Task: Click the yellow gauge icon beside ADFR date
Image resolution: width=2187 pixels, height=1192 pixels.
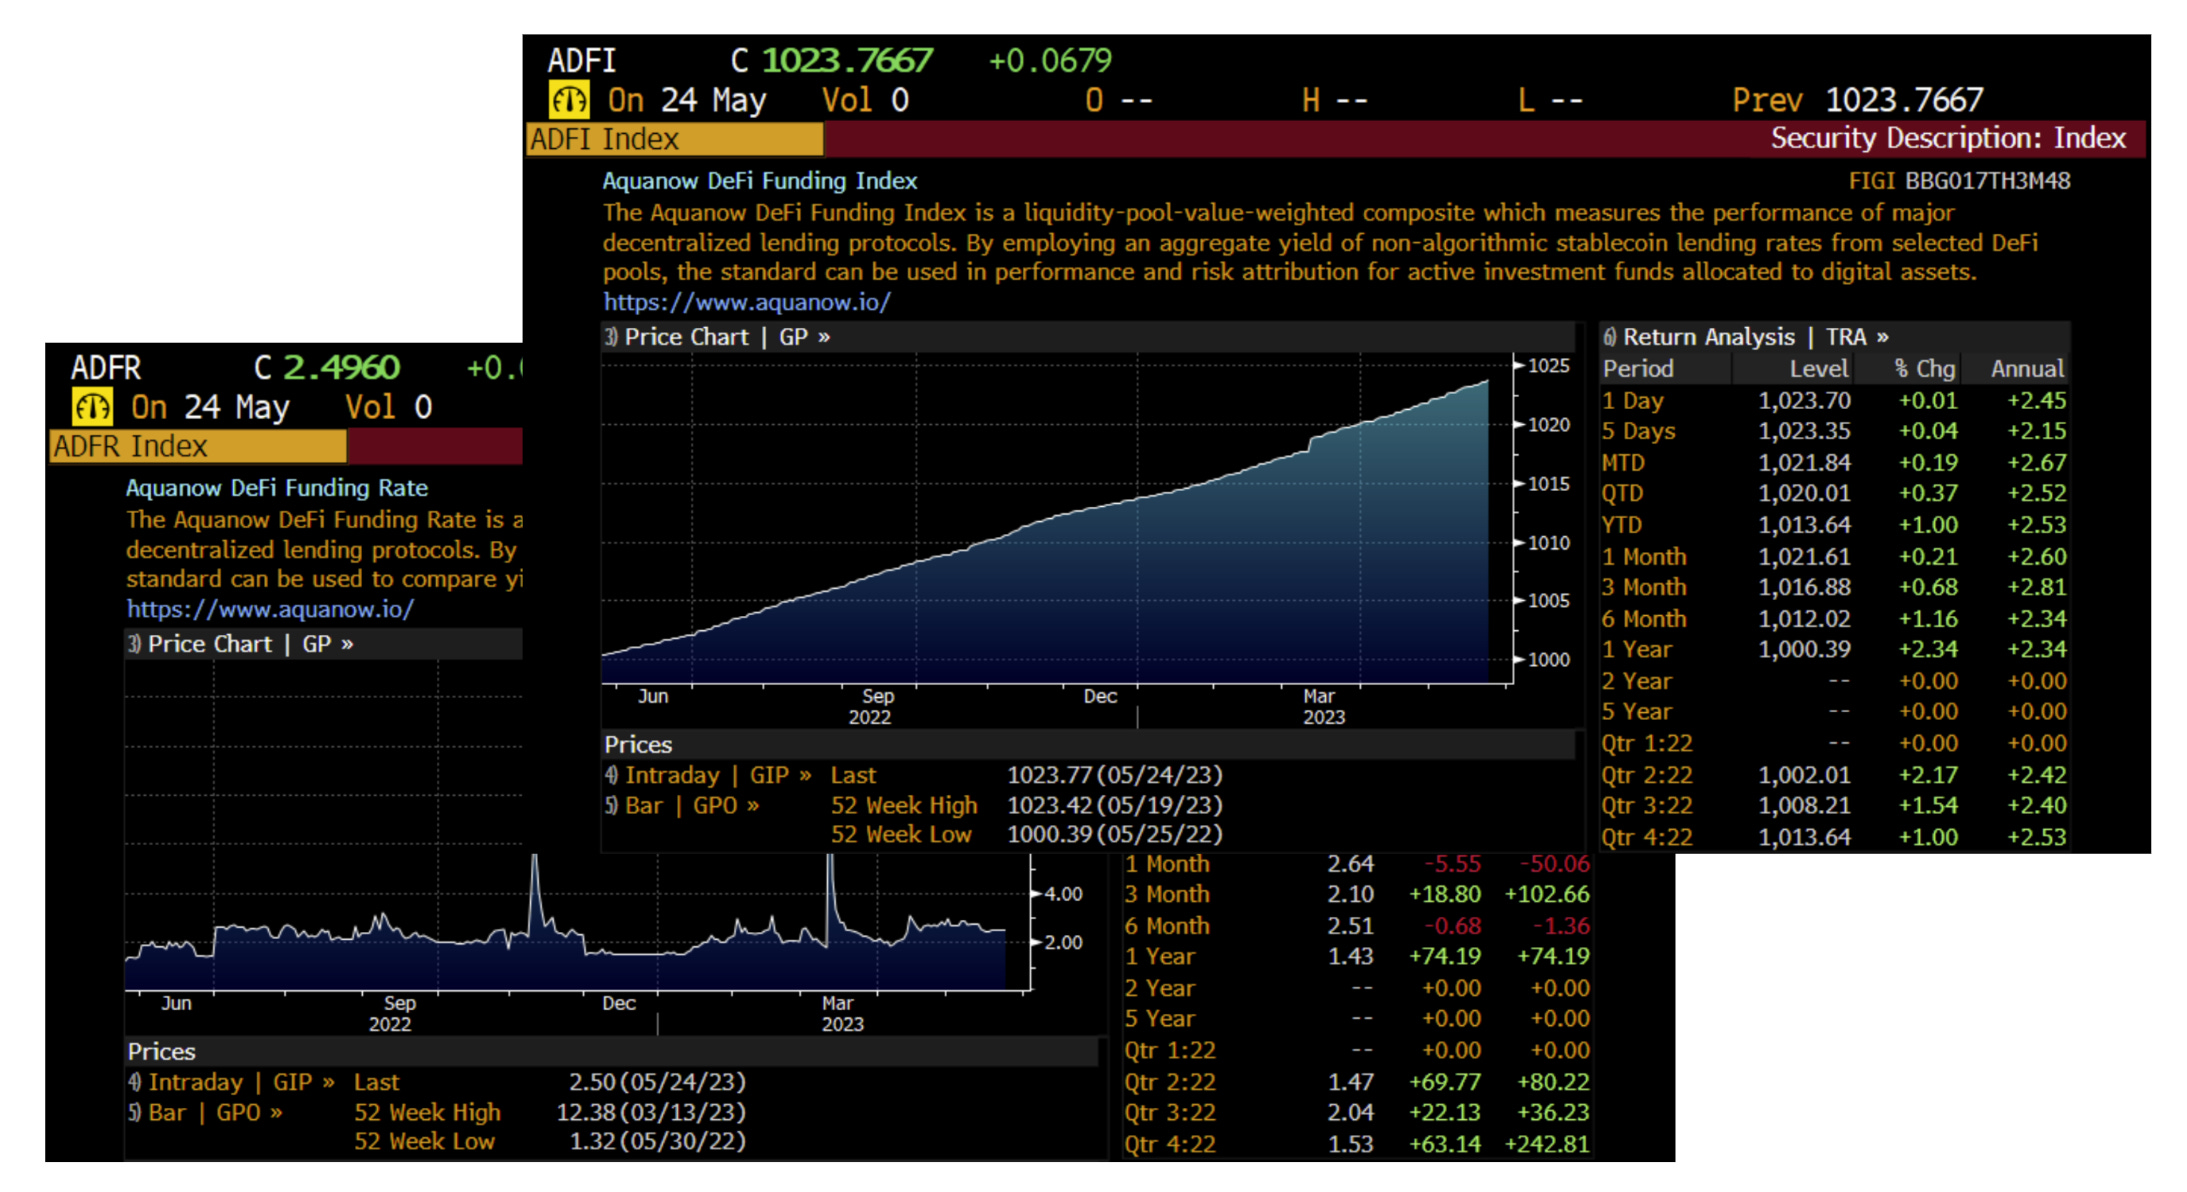Action: [x=91, y=407]
